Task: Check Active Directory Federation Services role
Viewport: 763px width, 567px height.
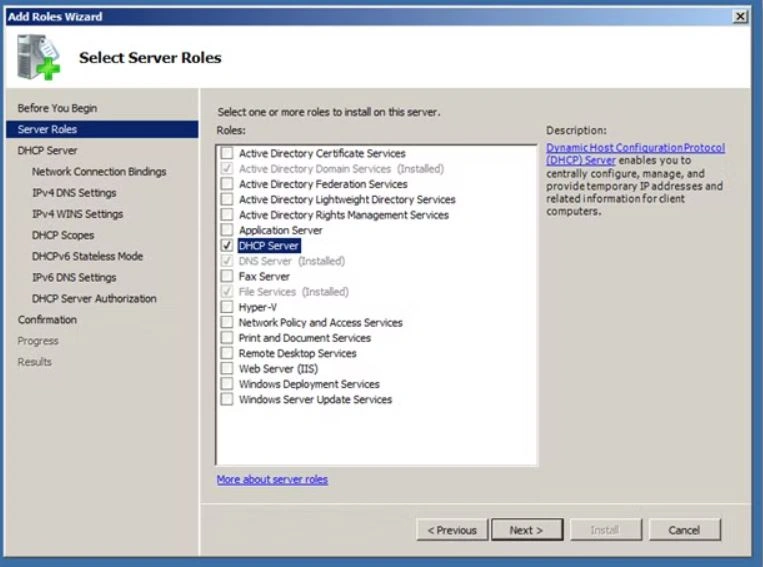Action: pyautogui.click(x=227, y=183)
